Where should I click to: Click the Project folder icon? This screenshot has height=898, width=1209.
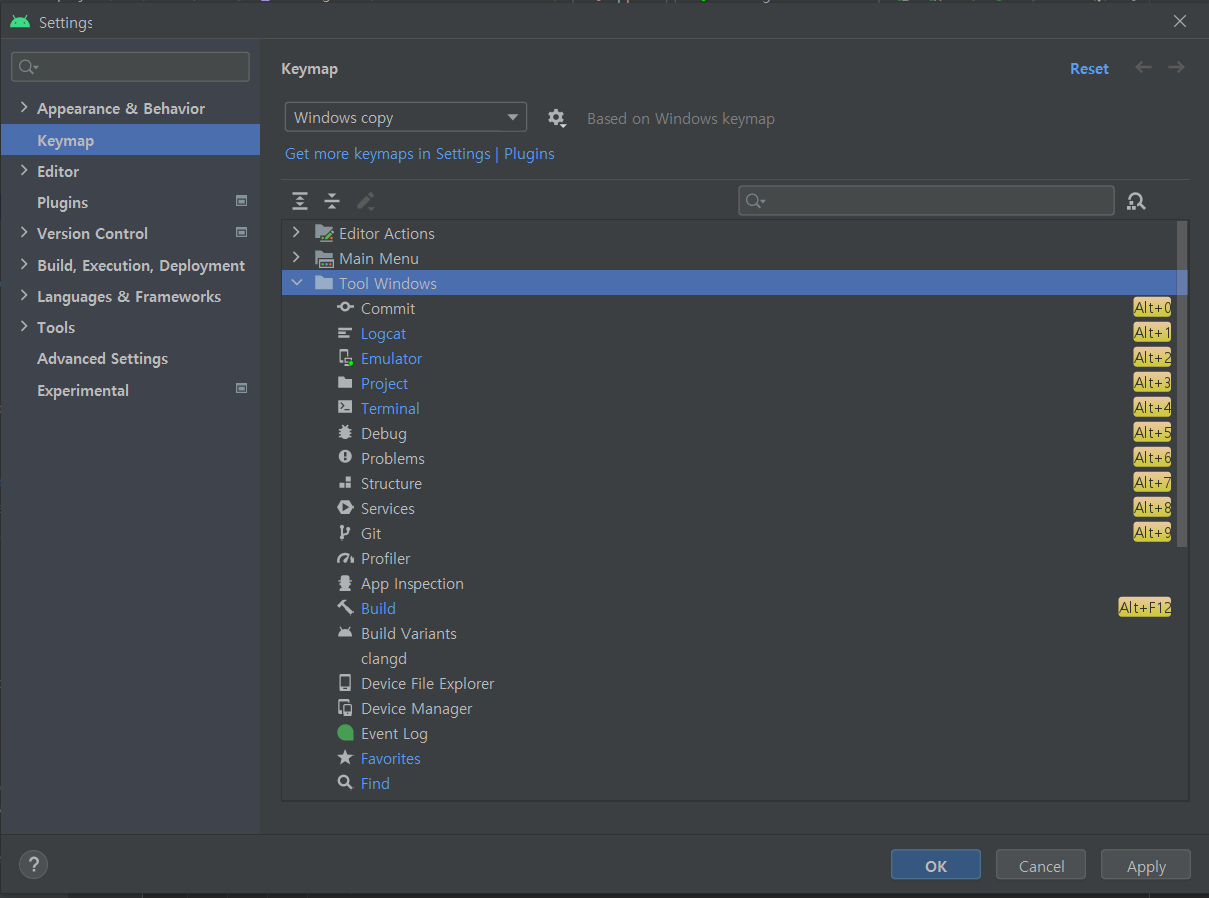pos(345,383)
